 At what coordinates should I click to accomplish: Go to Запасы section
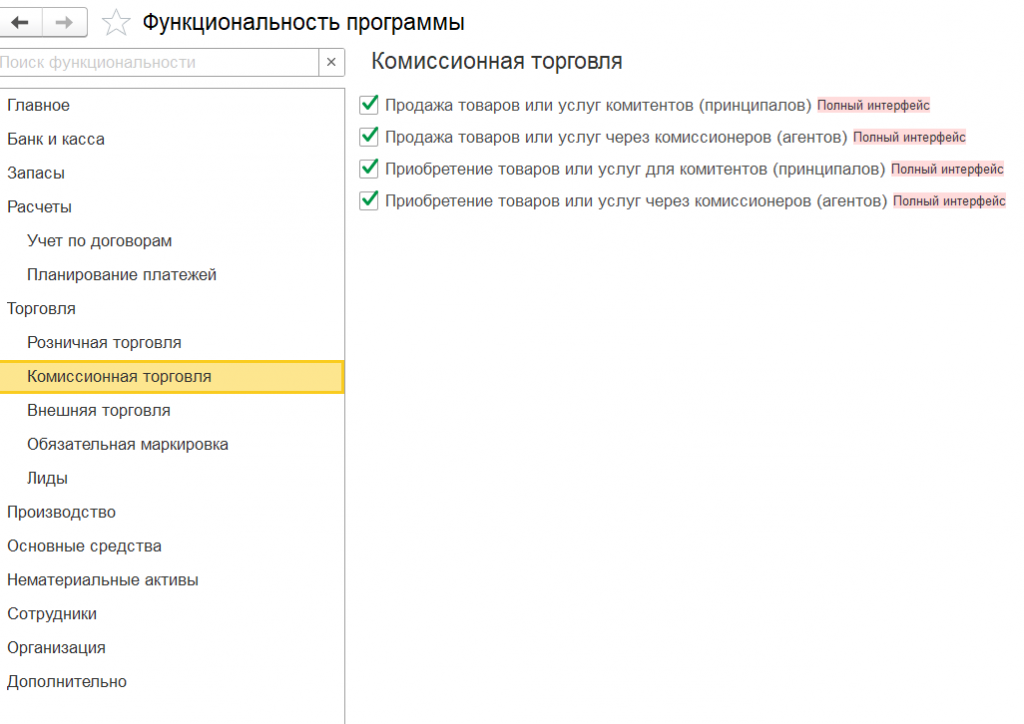click(36, 173)
